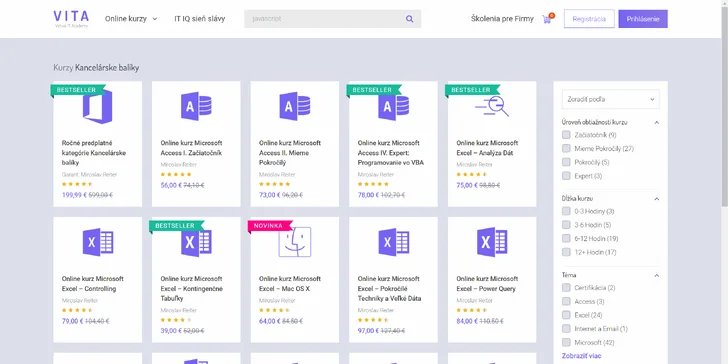Viewport: 728px width, 364px height.
Task: Click the Bestseller ribbon on the Kontingenčné Tabuľky card
Action: pos(176,226)
